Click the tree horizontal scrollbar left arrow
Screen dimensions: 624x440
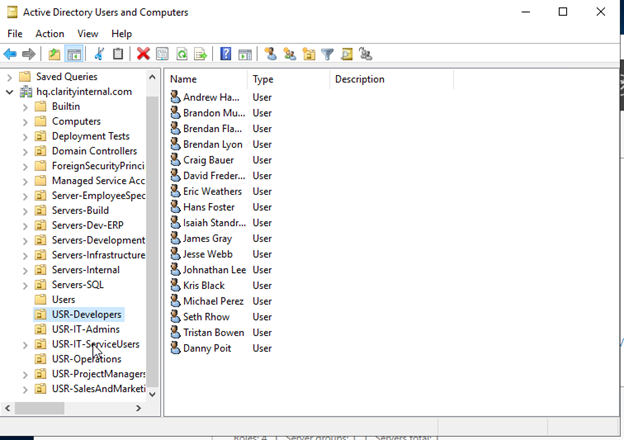pos(8,408)
